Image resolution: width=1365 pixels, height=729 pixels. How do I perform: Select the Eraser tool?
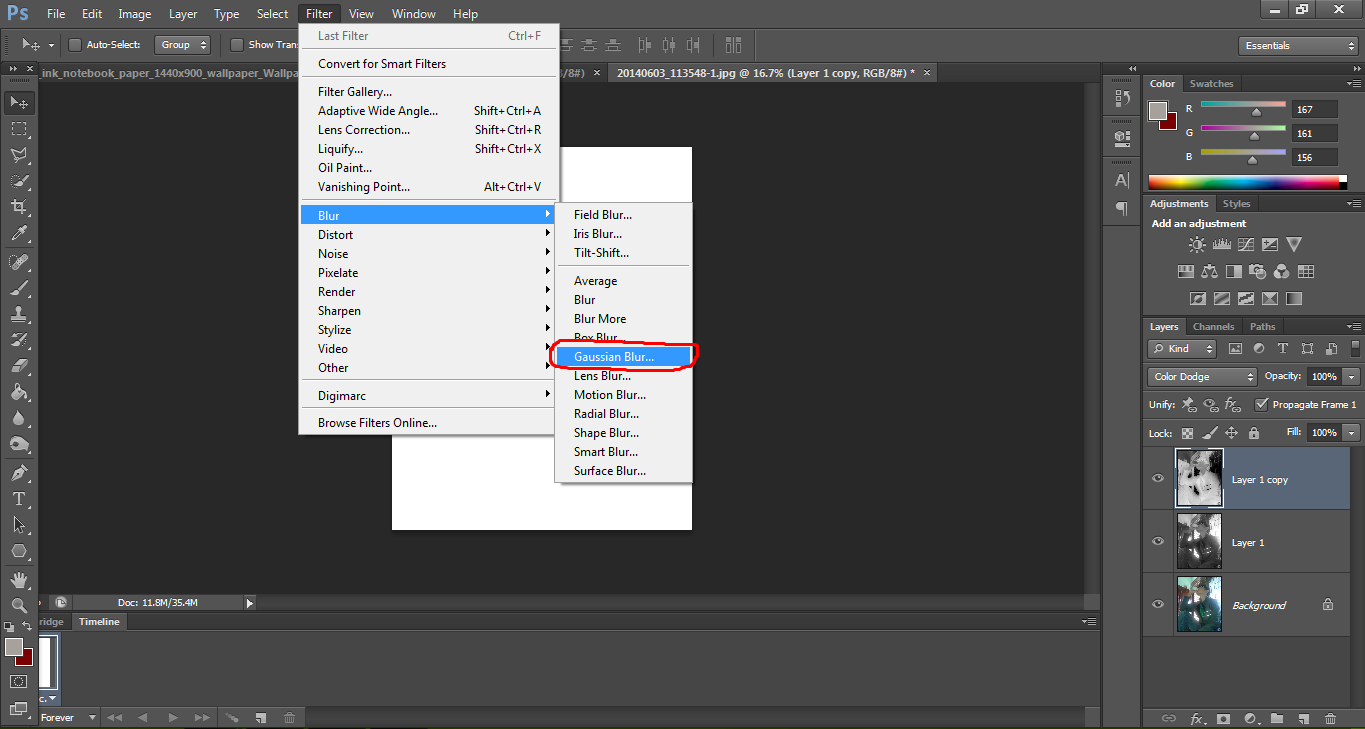click(x=19, y=365)
